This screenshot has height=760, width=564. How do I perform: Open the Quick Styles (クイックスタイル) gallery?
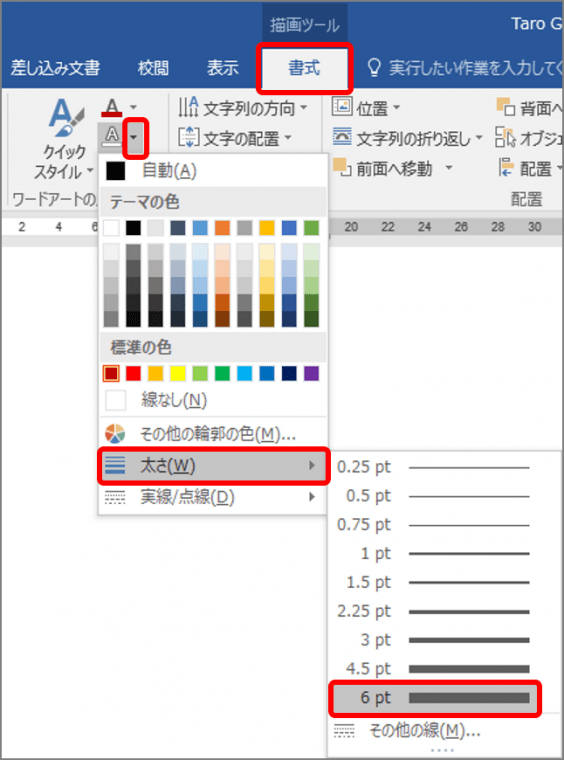[x=65, y=139]
